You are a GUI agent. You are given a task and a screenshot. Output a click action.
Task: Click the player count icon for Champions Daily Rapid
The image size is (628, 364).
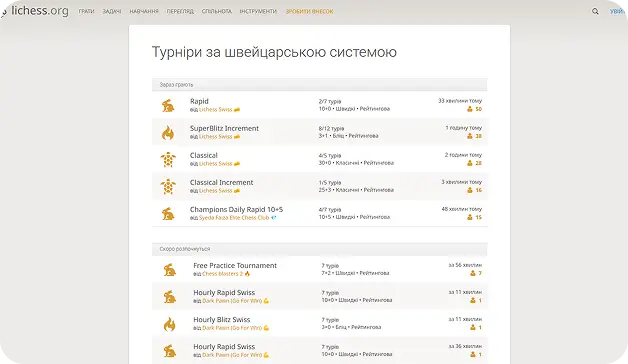point(470,217)
